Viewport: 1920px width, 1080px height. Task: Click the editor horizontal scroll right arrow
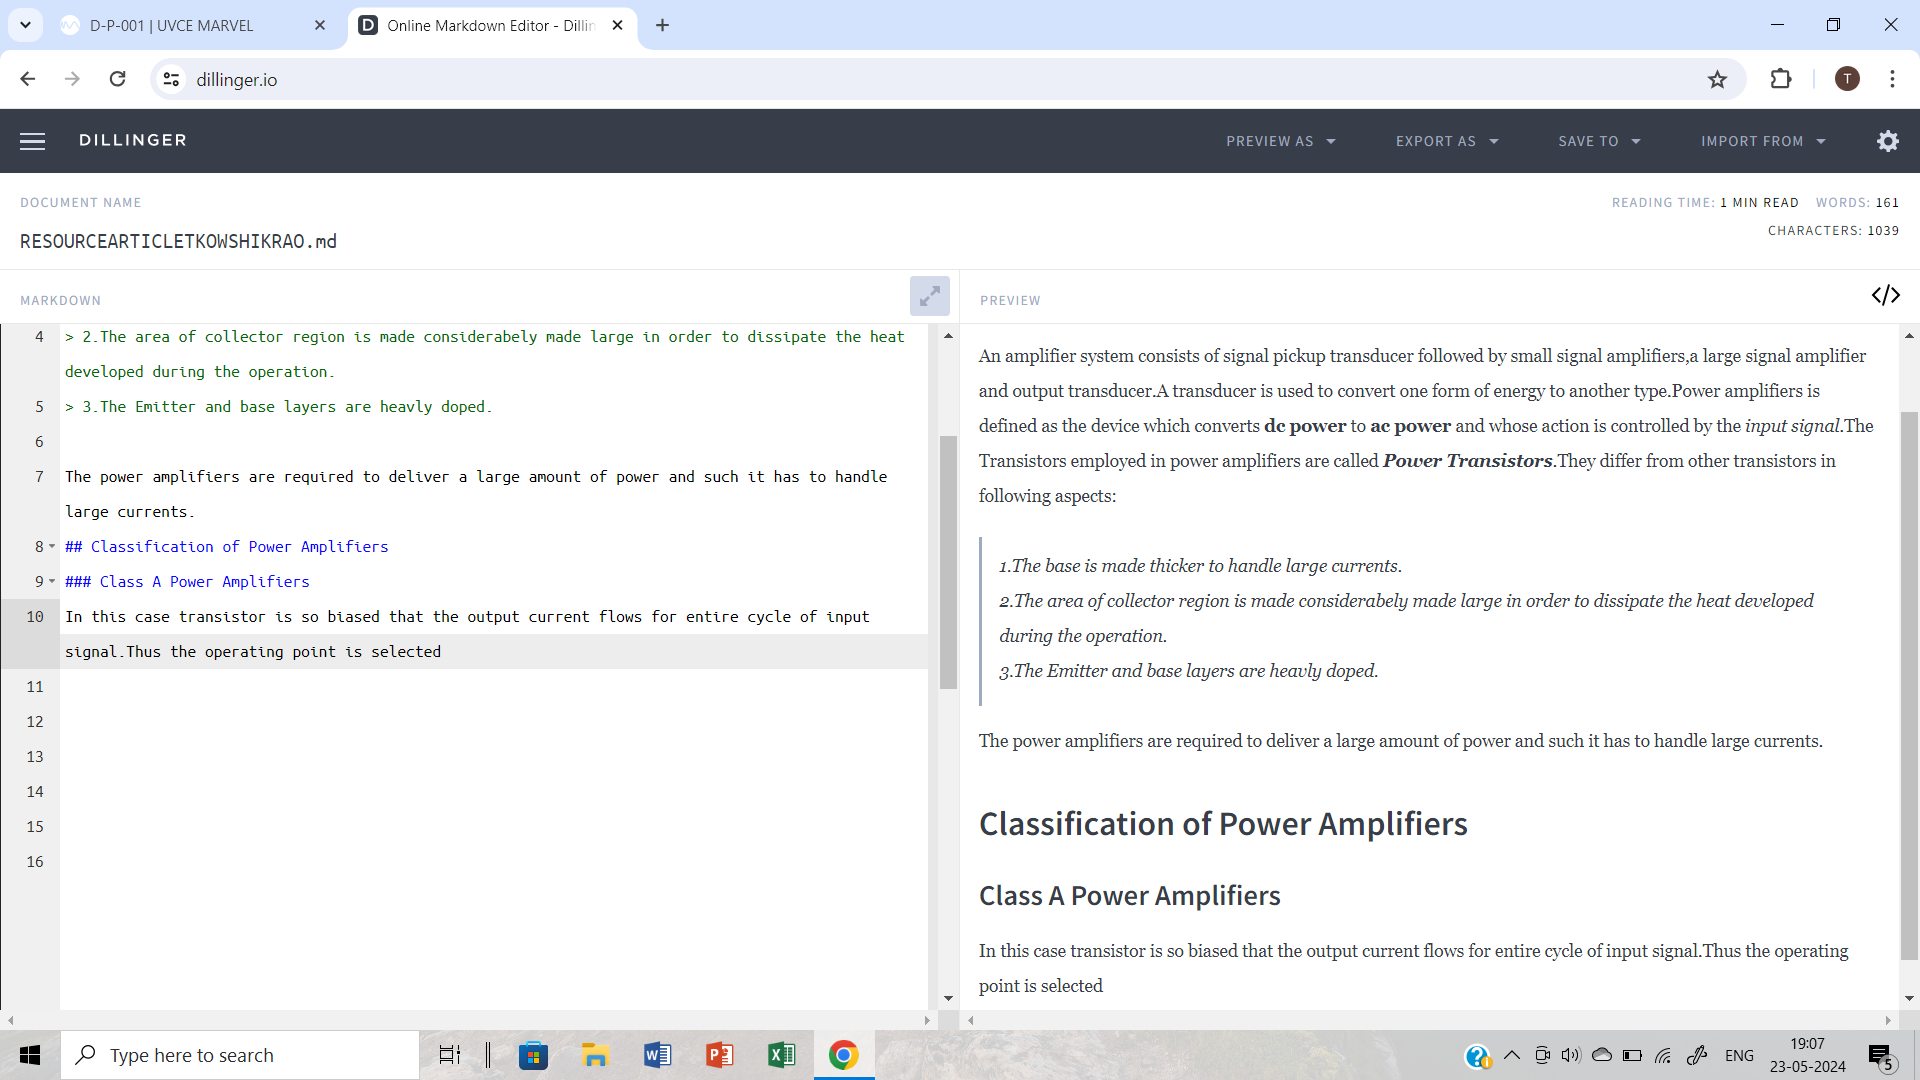coord(927,1020)
